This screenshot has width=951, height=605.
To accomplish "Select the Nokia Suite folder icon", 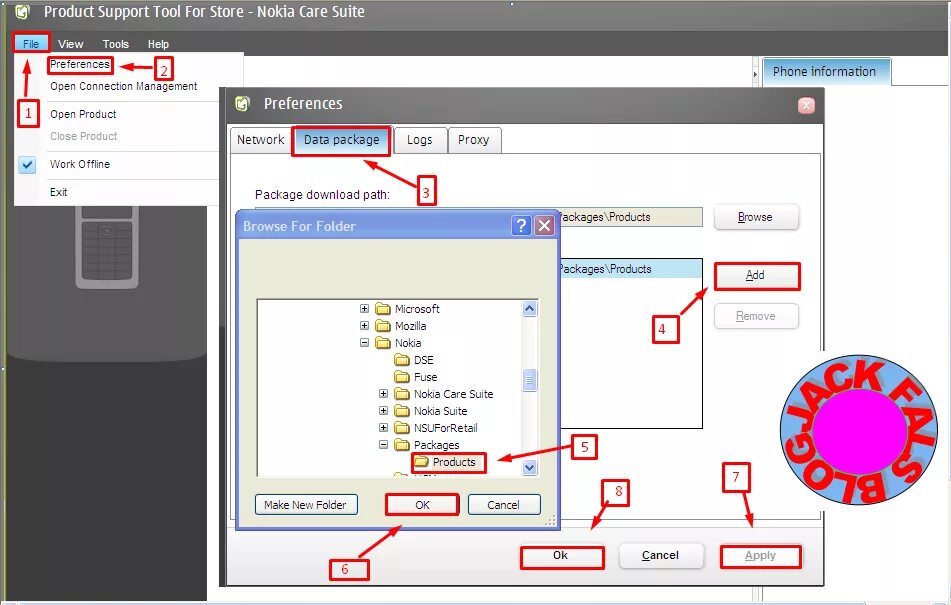I will pos(402,410).
